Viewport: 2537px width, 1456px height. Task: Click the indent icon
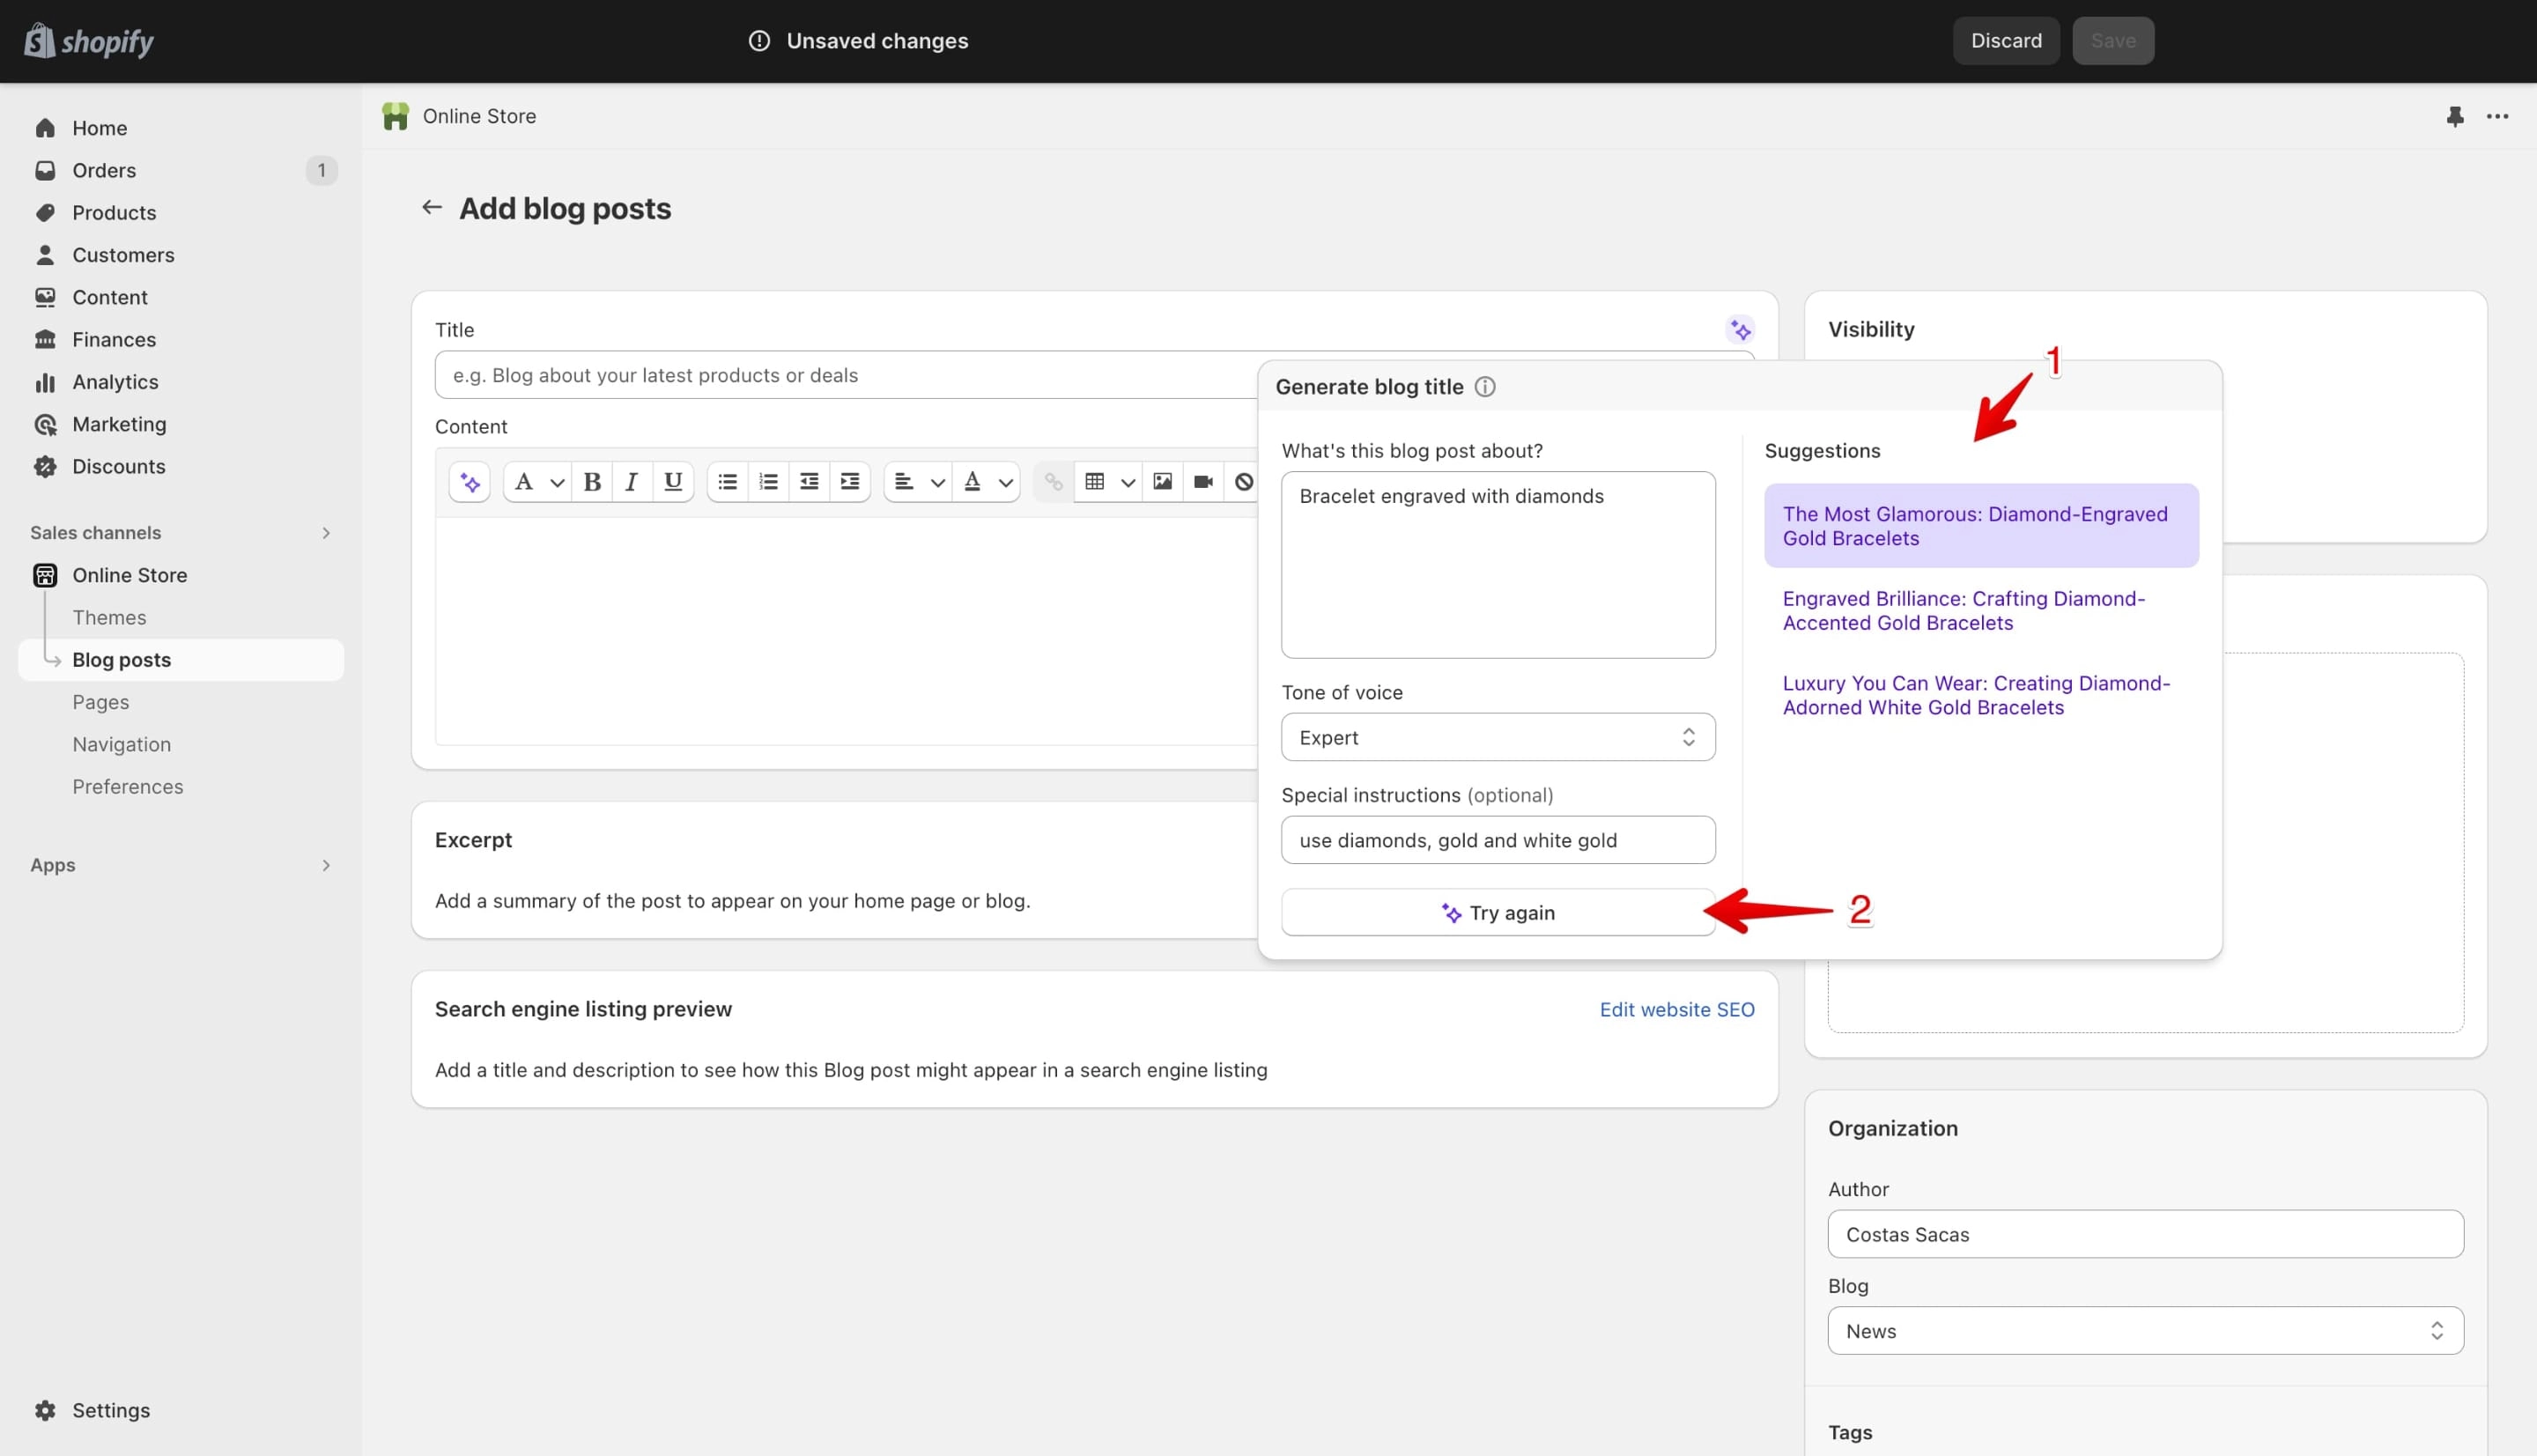850,483
